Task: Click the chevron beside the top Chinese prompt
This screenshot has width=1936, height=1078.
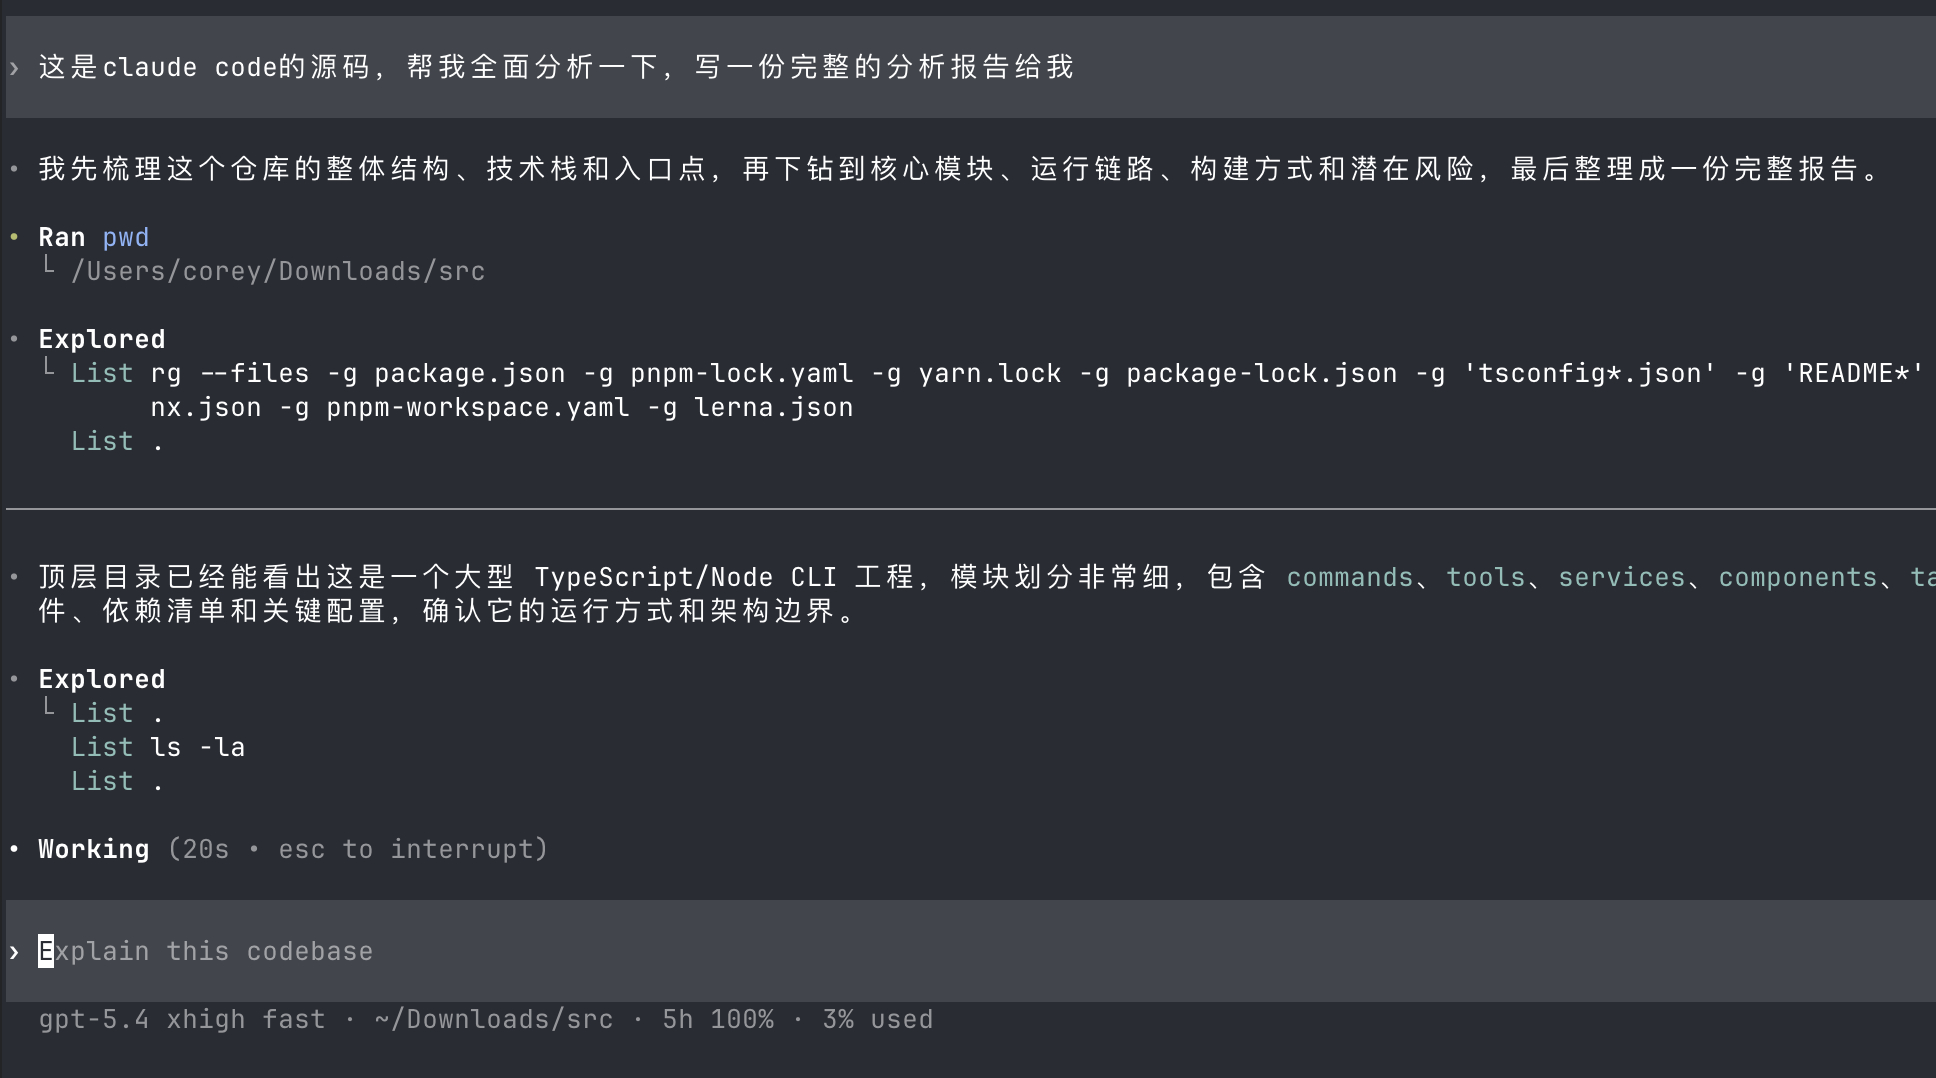Action: click(x=14, y=68)
